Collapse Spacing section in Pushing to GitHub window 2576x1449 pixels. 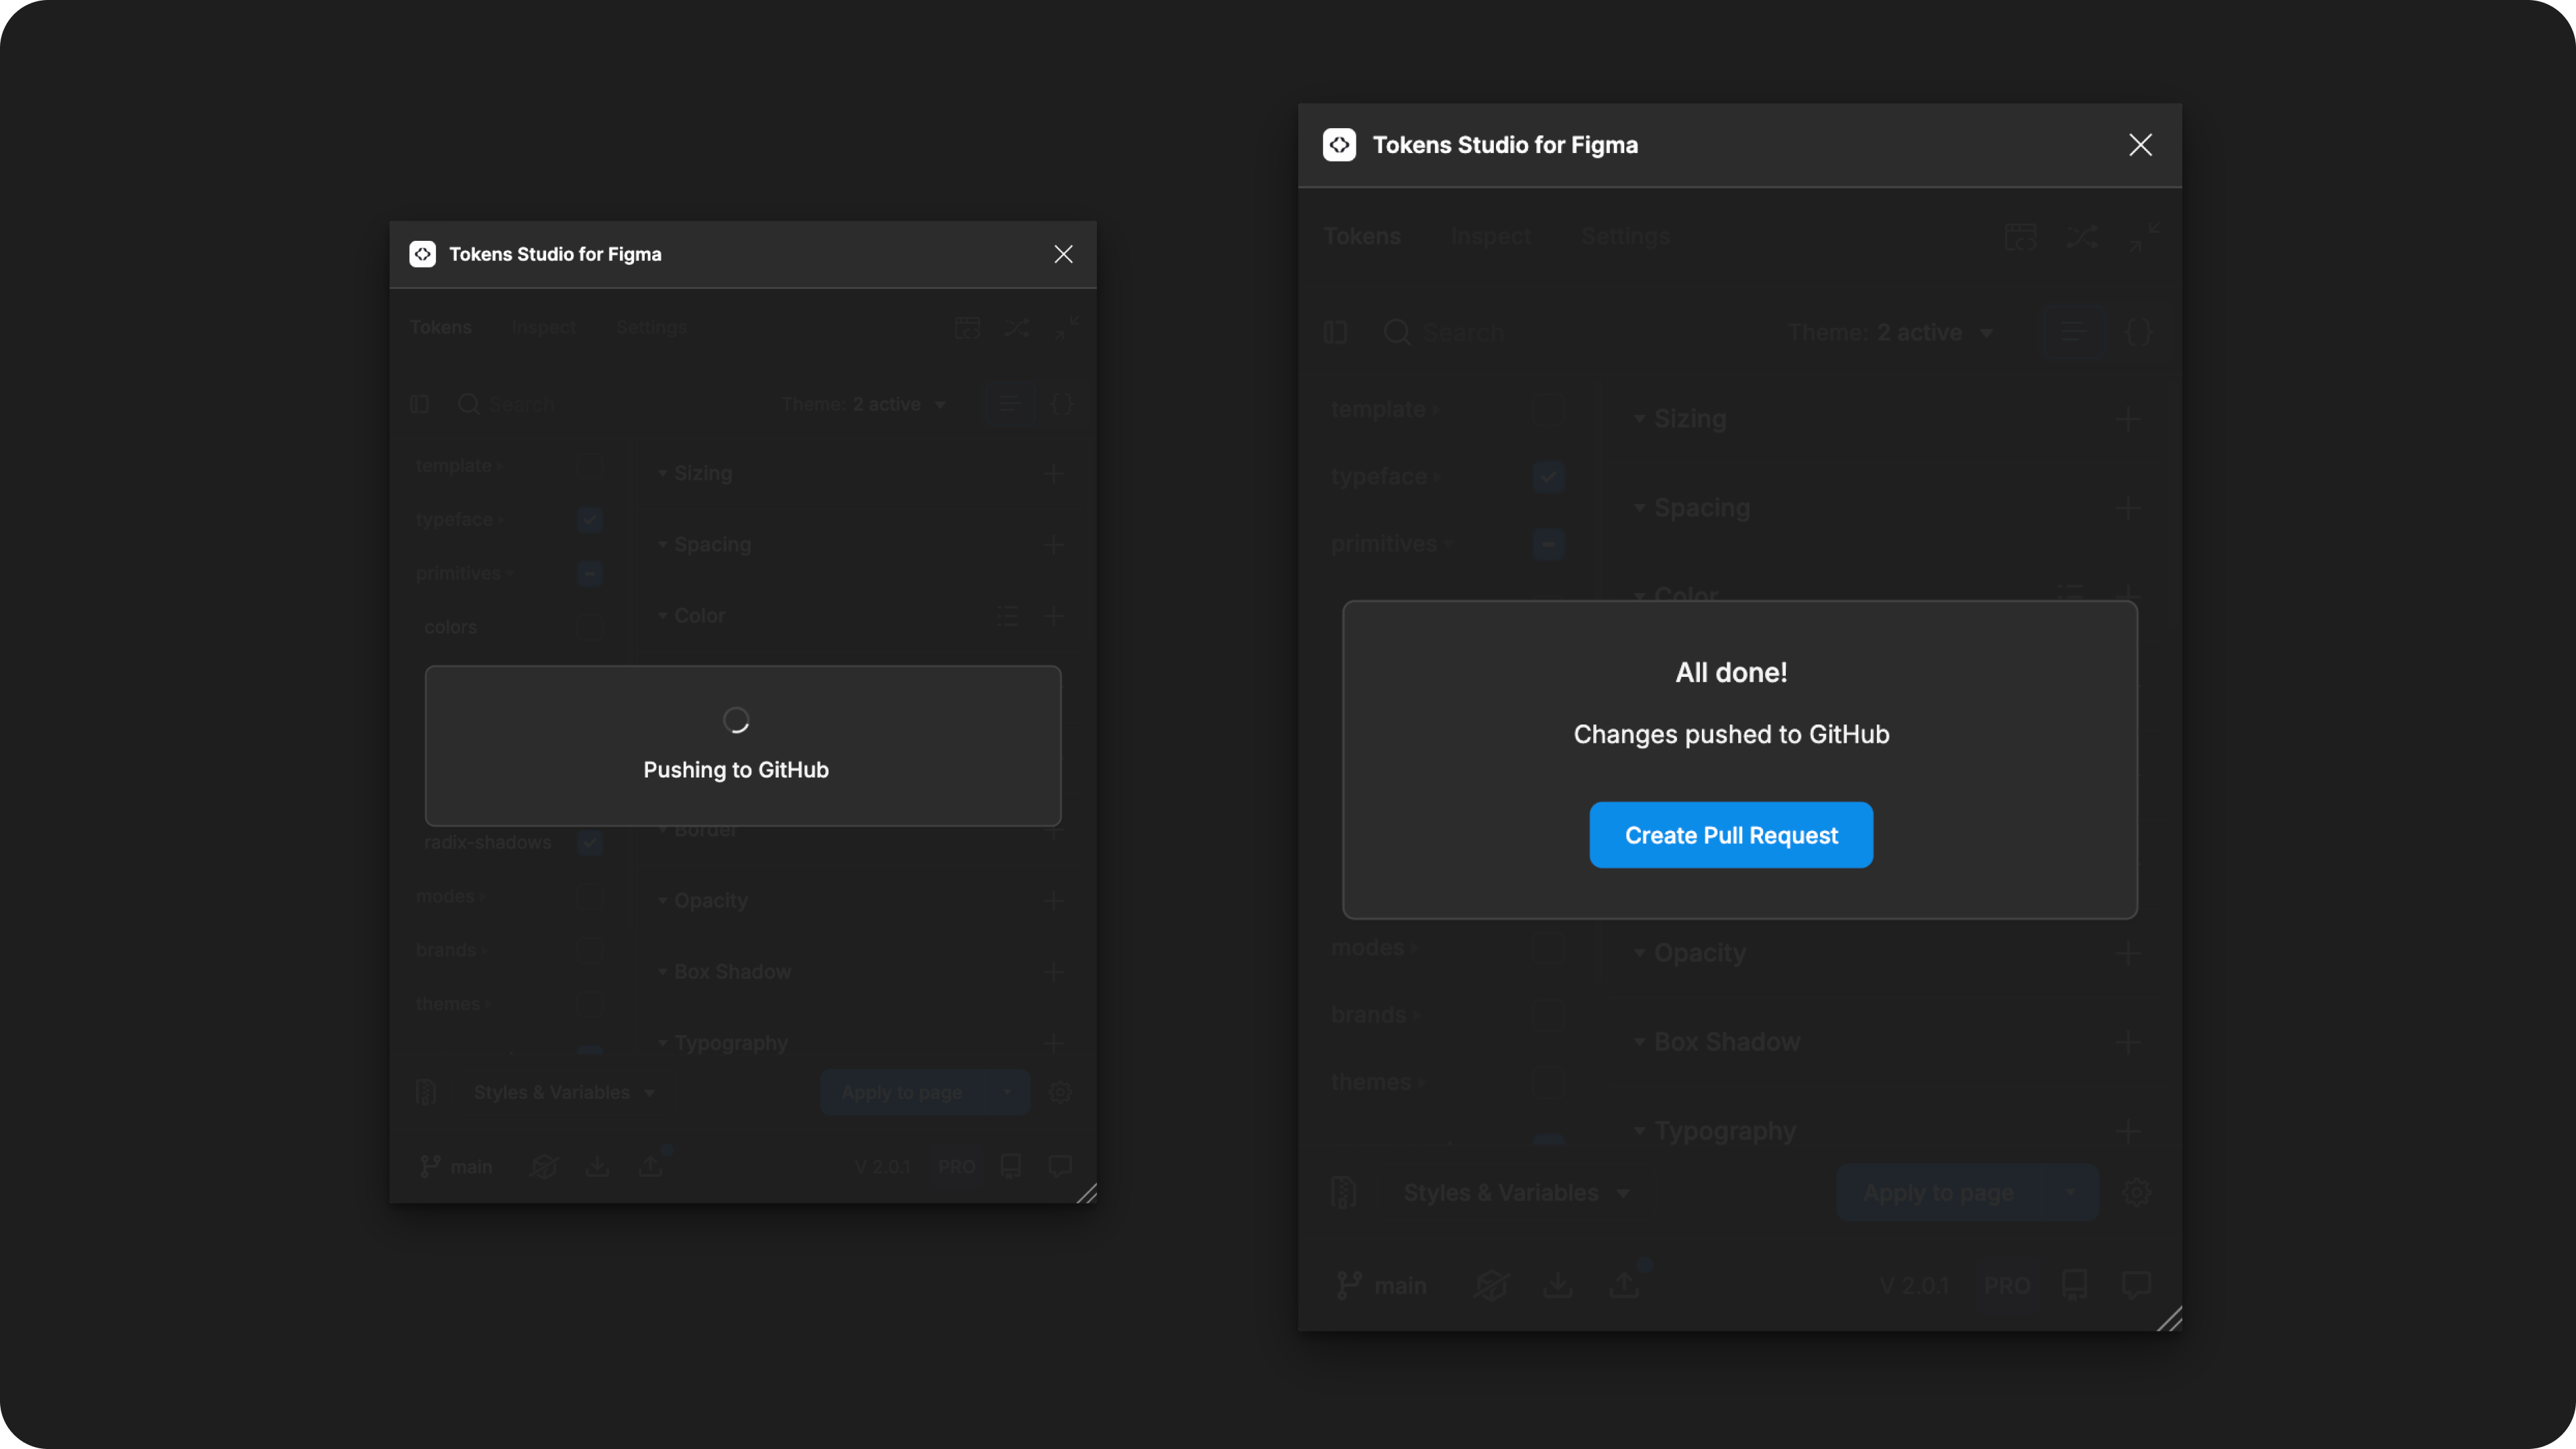[x=704, y=544]
